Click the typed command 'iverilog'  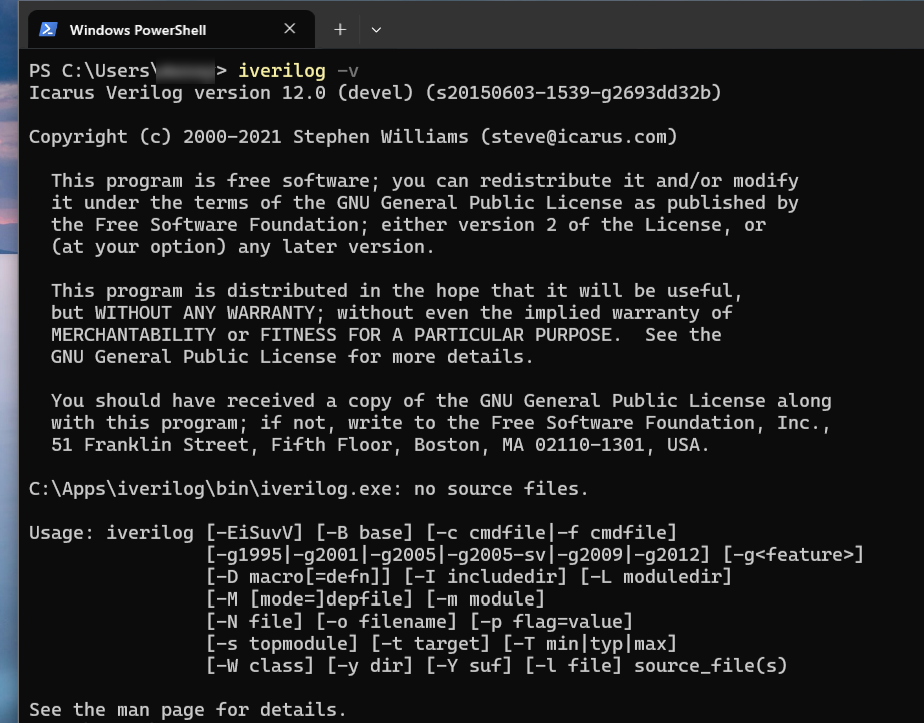282,71
